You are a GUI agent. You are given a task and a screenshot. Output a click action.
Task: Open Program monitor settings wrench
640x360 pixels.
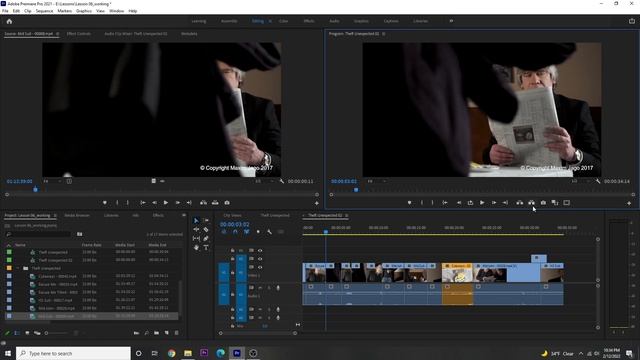(x=598, y=181)
